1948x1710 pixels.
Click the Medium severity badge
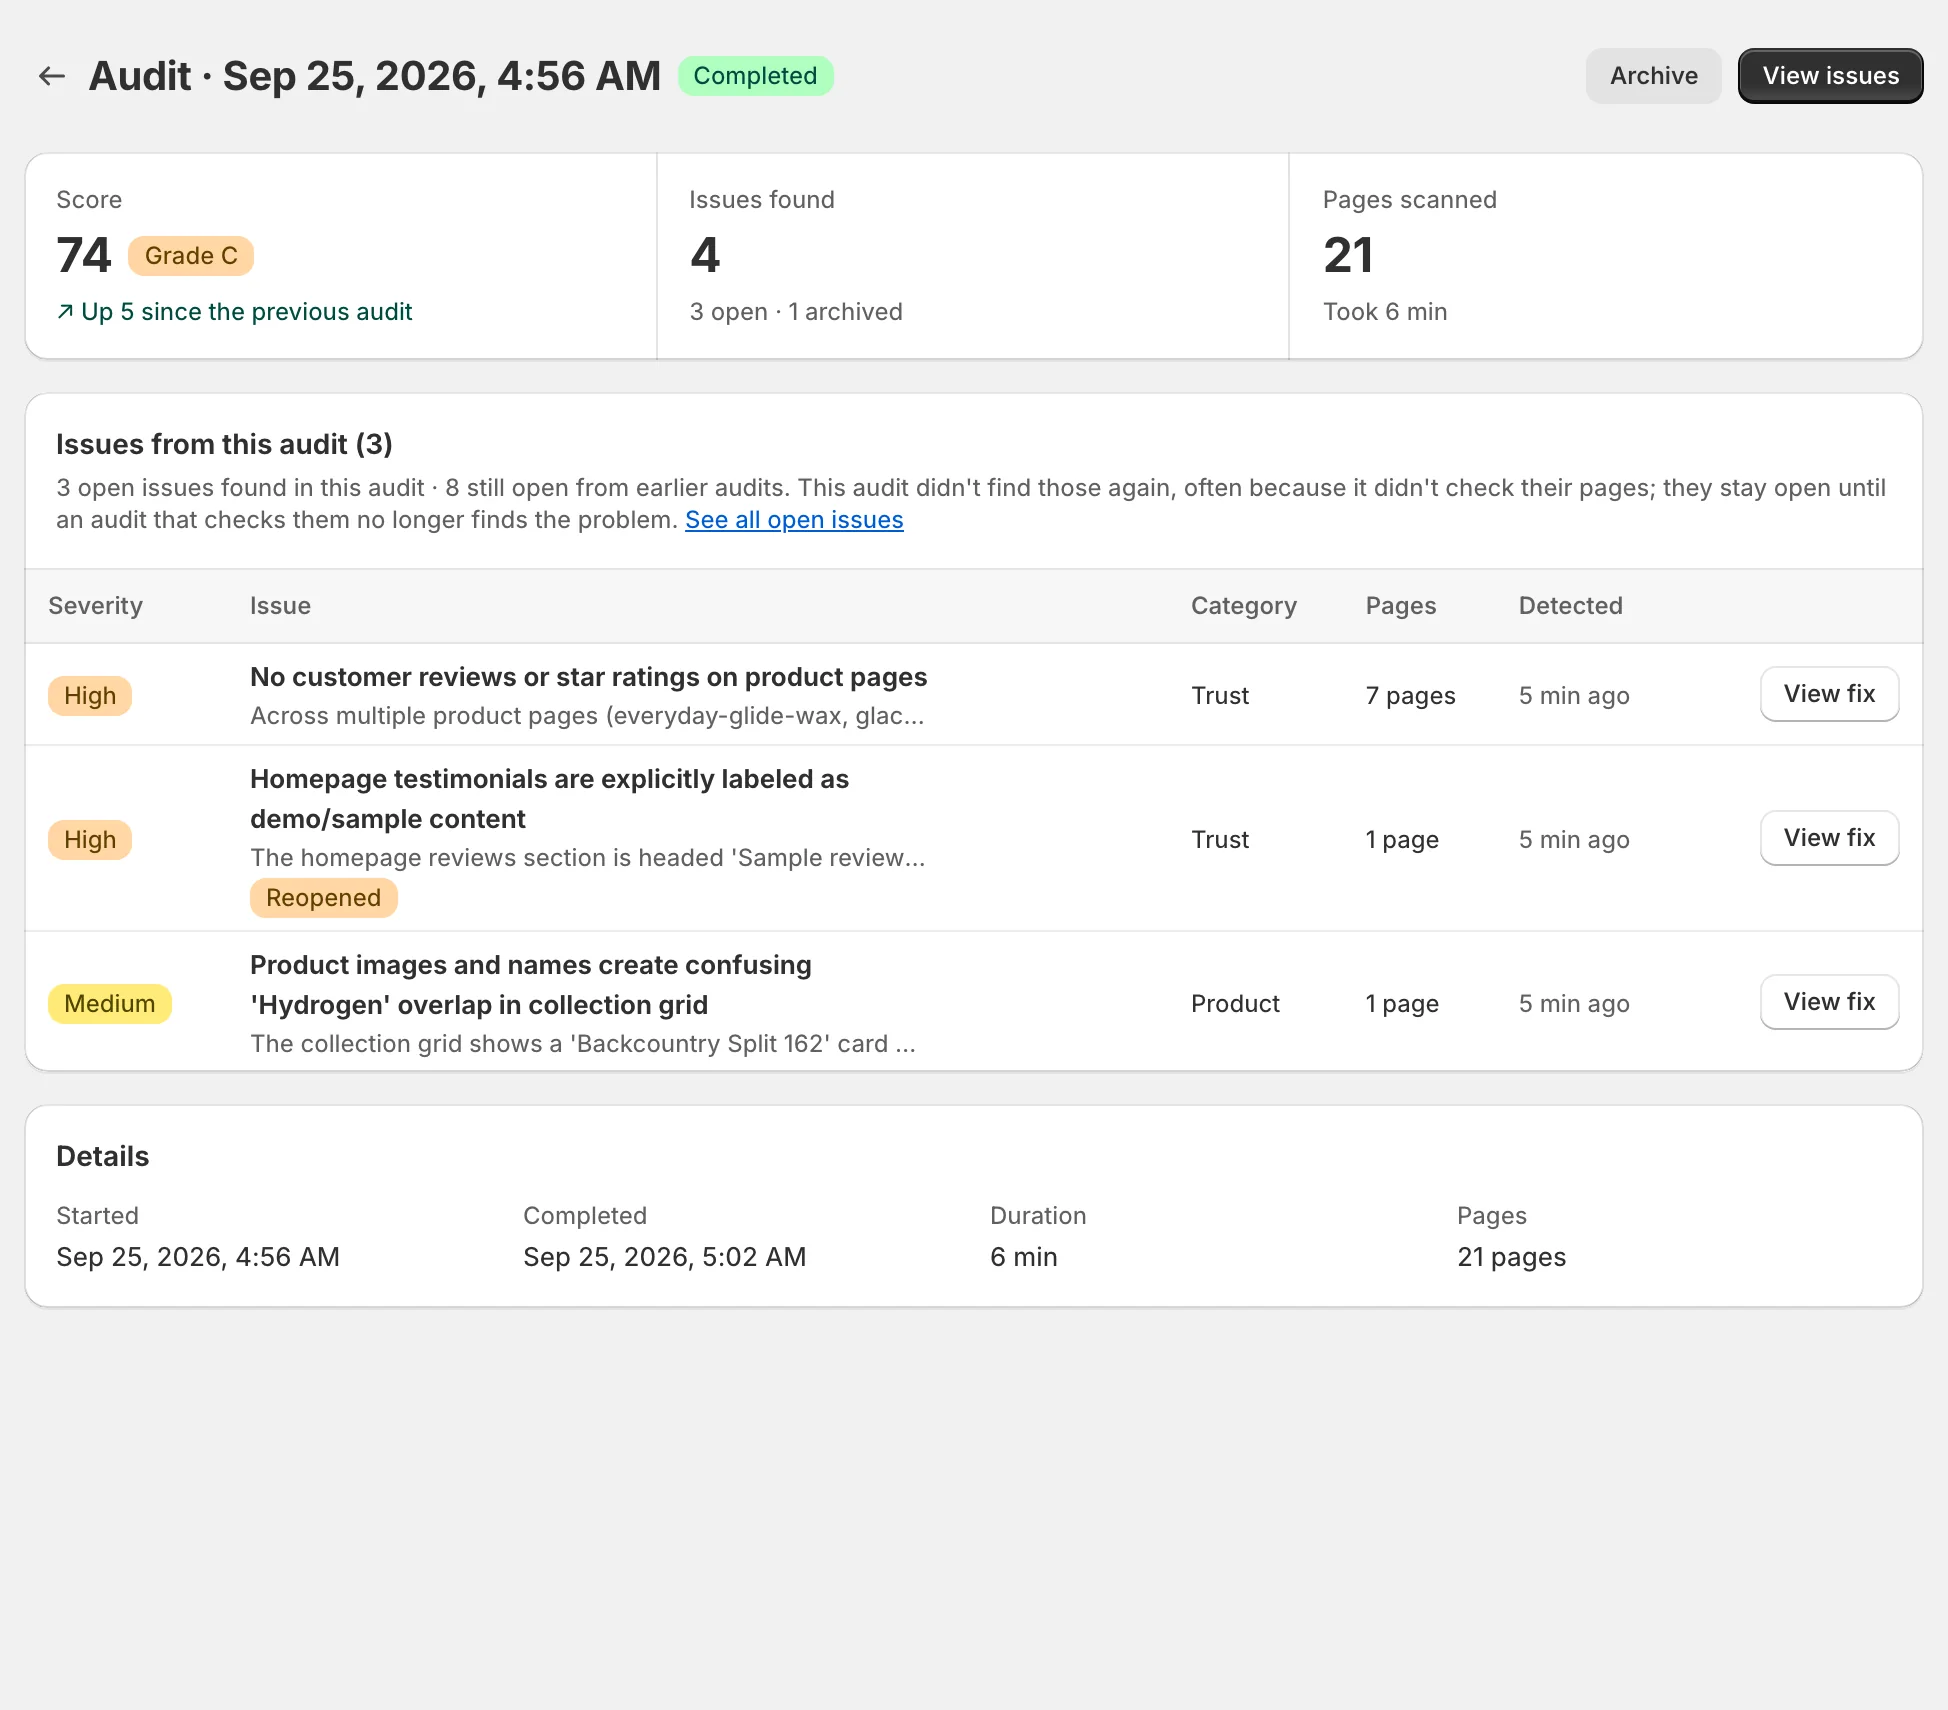pyautogui.click(x=110, y=1004)
